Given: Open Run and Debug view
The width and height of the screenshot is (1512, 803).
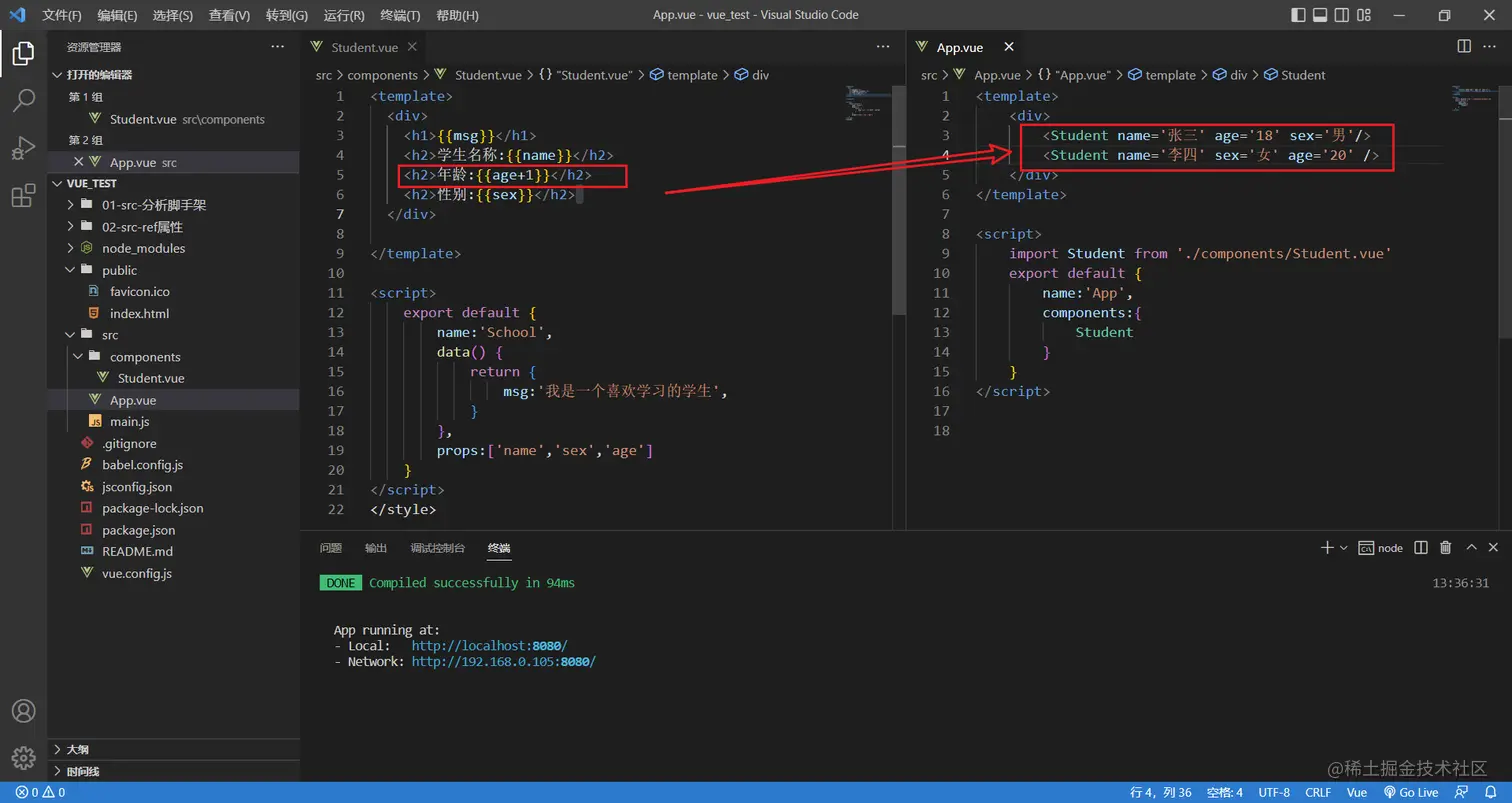Looking at the screenshot, I should click(x=23, y=148).
